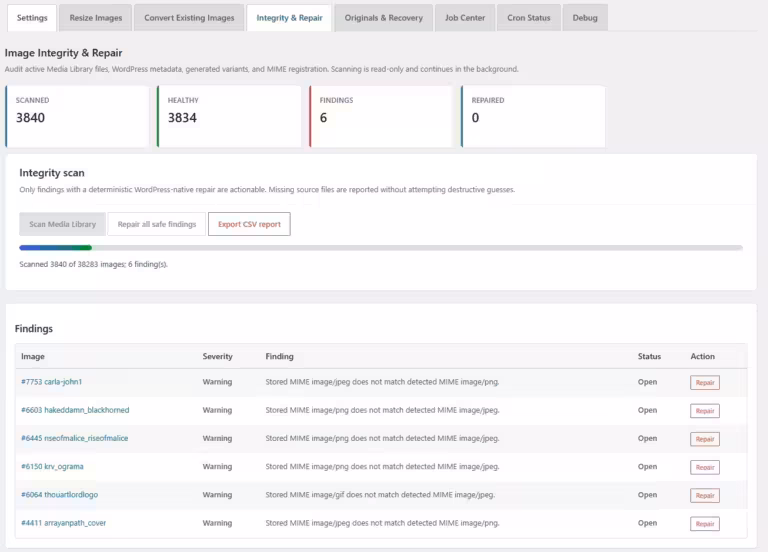This screenshot has height=552, width=768.
Task: Switch to the Settings tab
Action: pos(32,18)
